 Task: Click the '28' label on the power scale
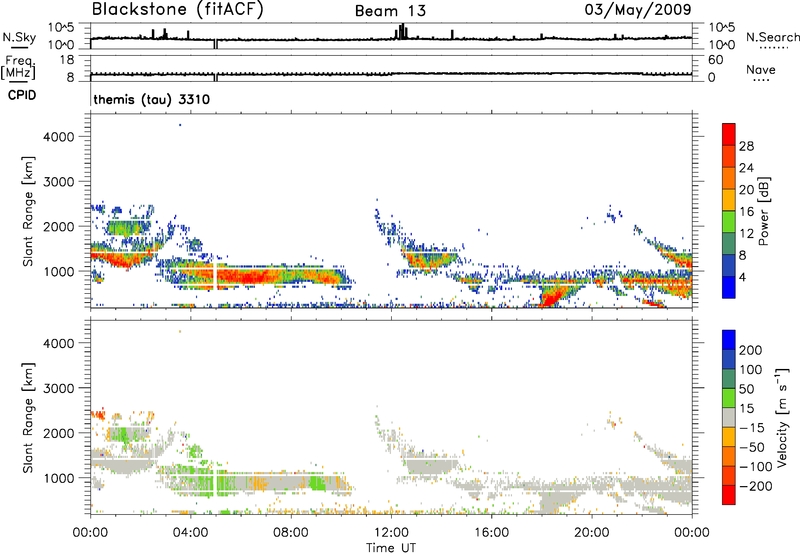pos(746,146)
